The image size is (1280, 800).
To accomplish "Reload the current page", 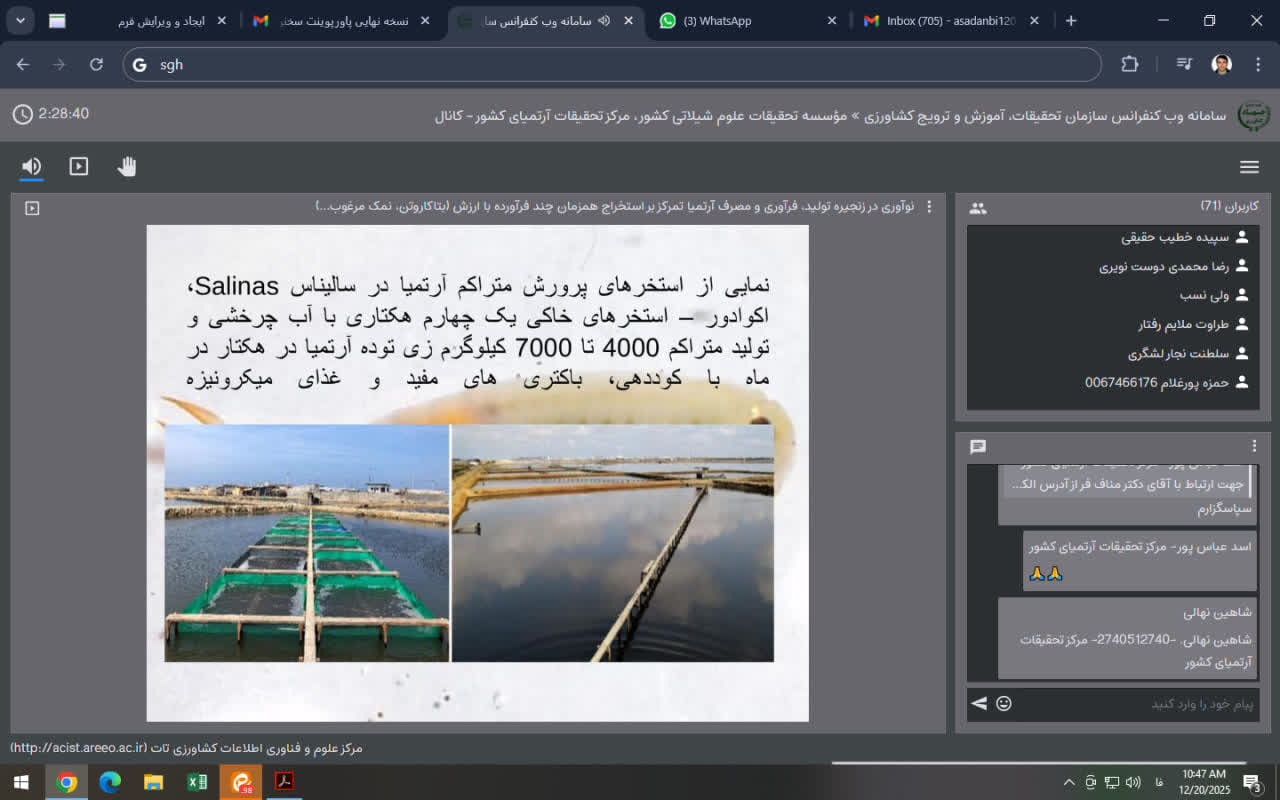I will coord(96,64).
